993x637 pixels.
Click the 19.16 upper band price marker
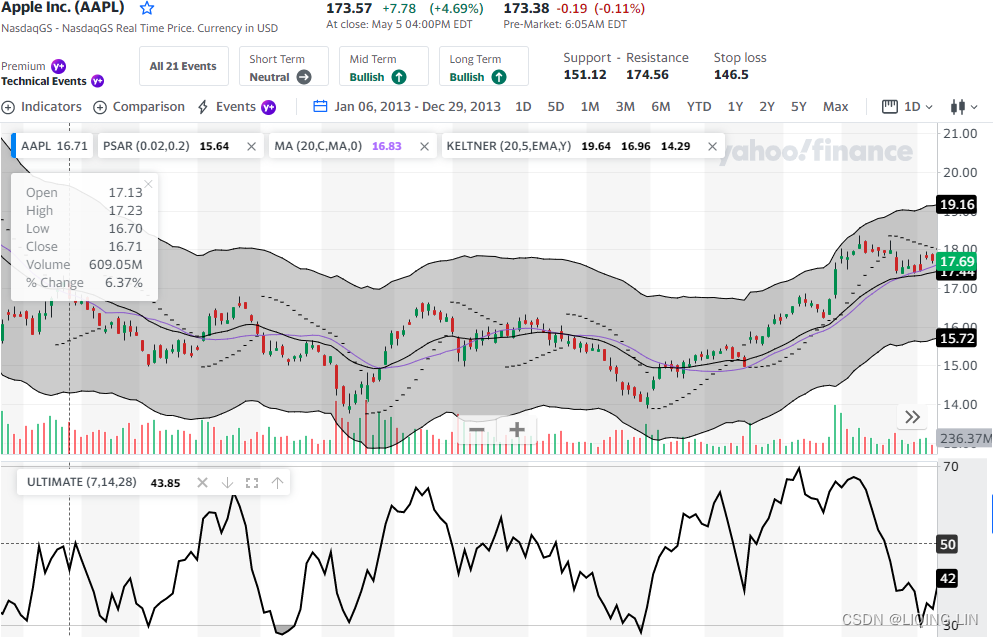point(957,205)
